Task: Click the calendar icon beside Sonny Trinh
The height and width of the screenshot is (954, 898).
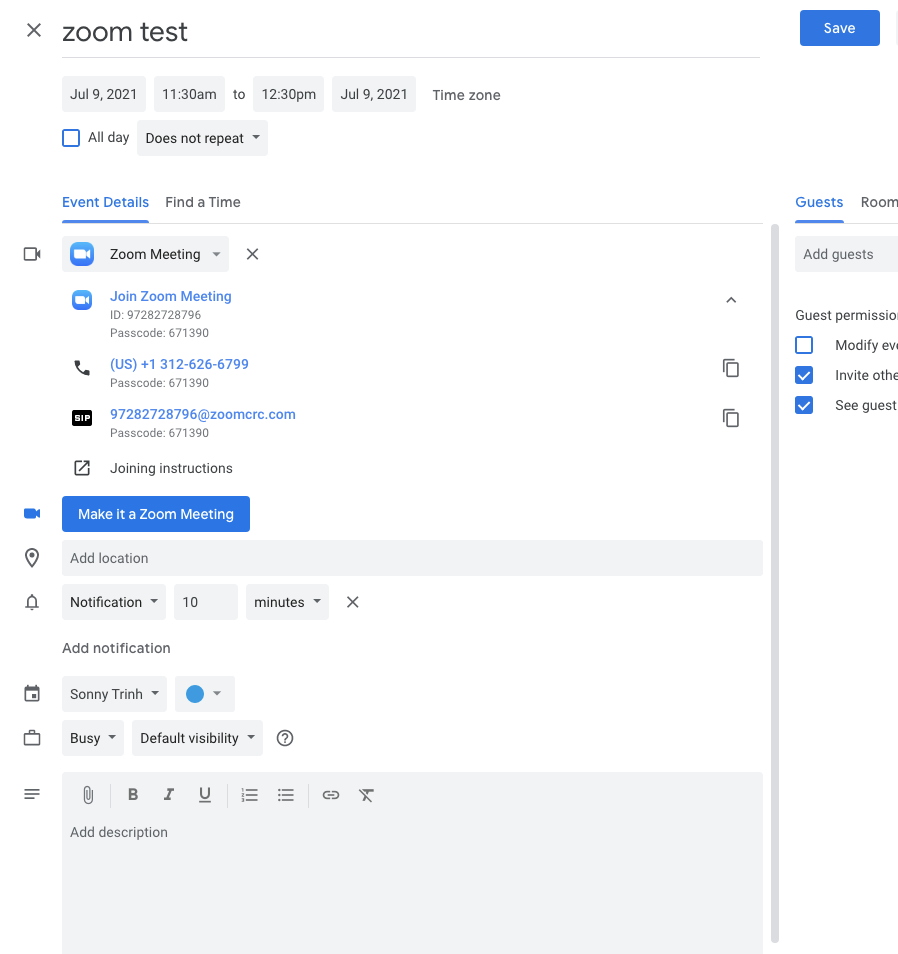Action: (x=32, y=694)
